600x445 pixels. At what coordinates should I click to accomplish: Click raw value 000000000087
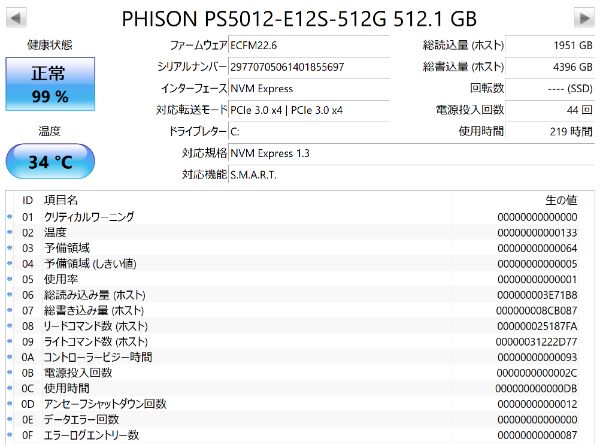coord(537,435)
